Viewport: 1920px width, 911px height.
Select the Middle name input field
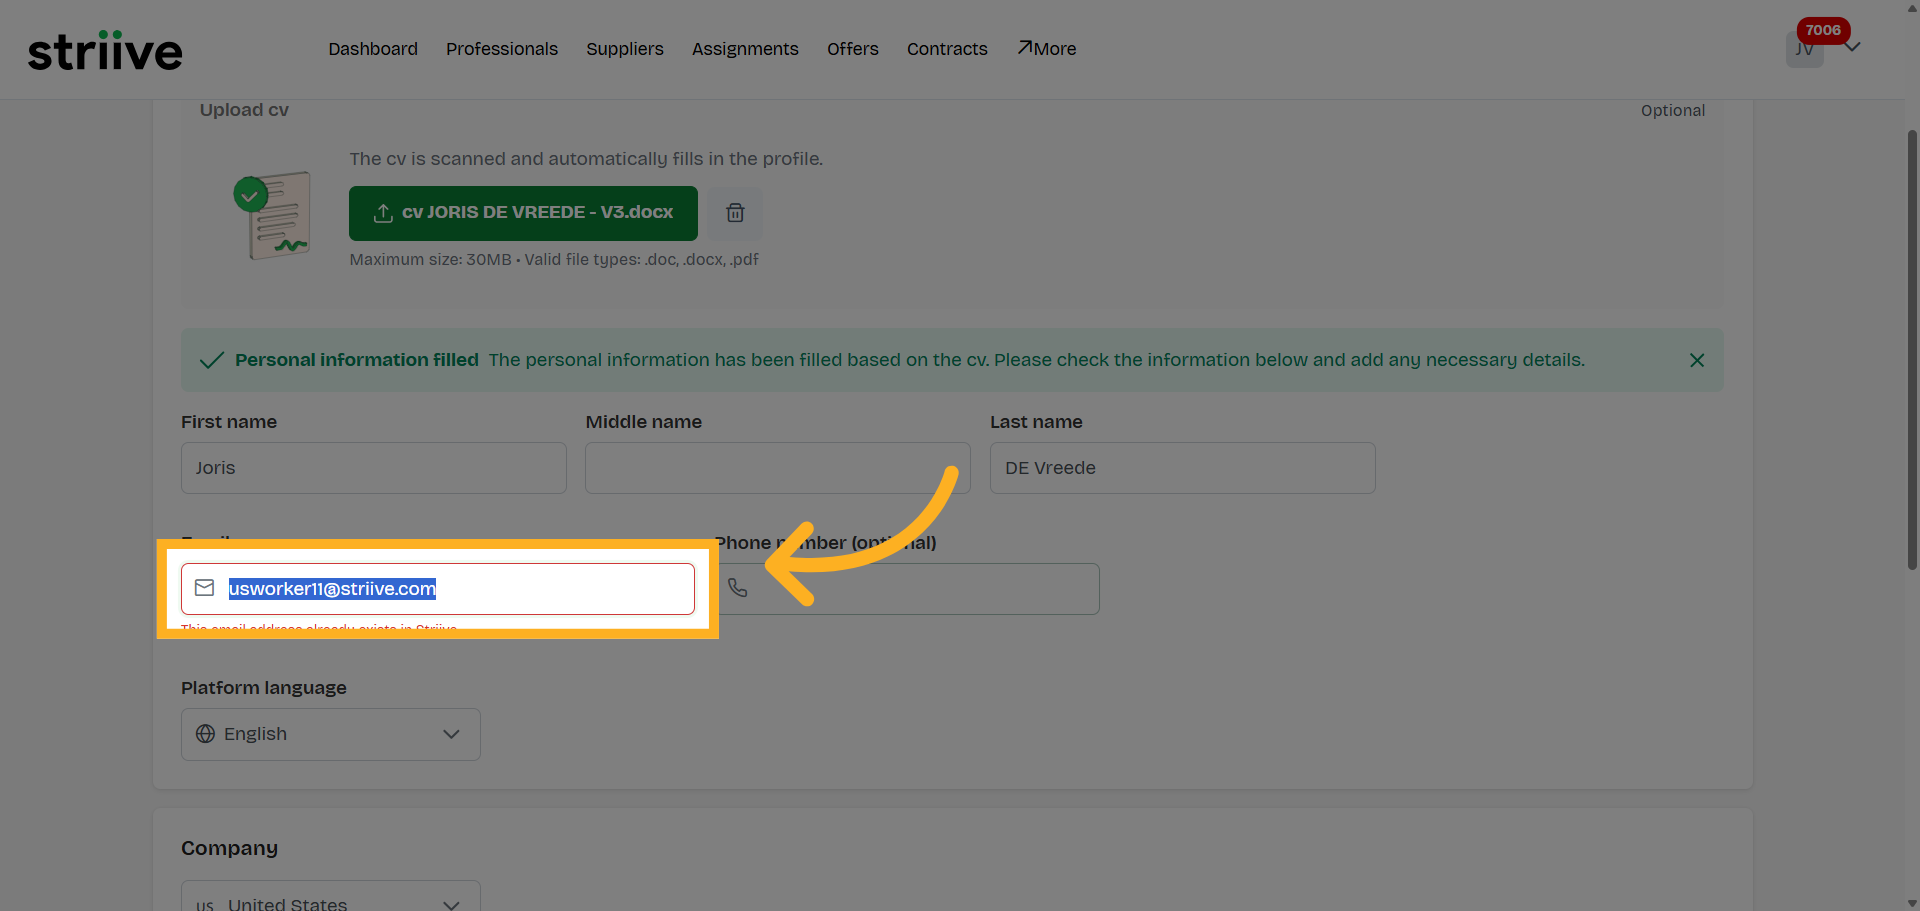pyautogui.click(x=777, y=468)
